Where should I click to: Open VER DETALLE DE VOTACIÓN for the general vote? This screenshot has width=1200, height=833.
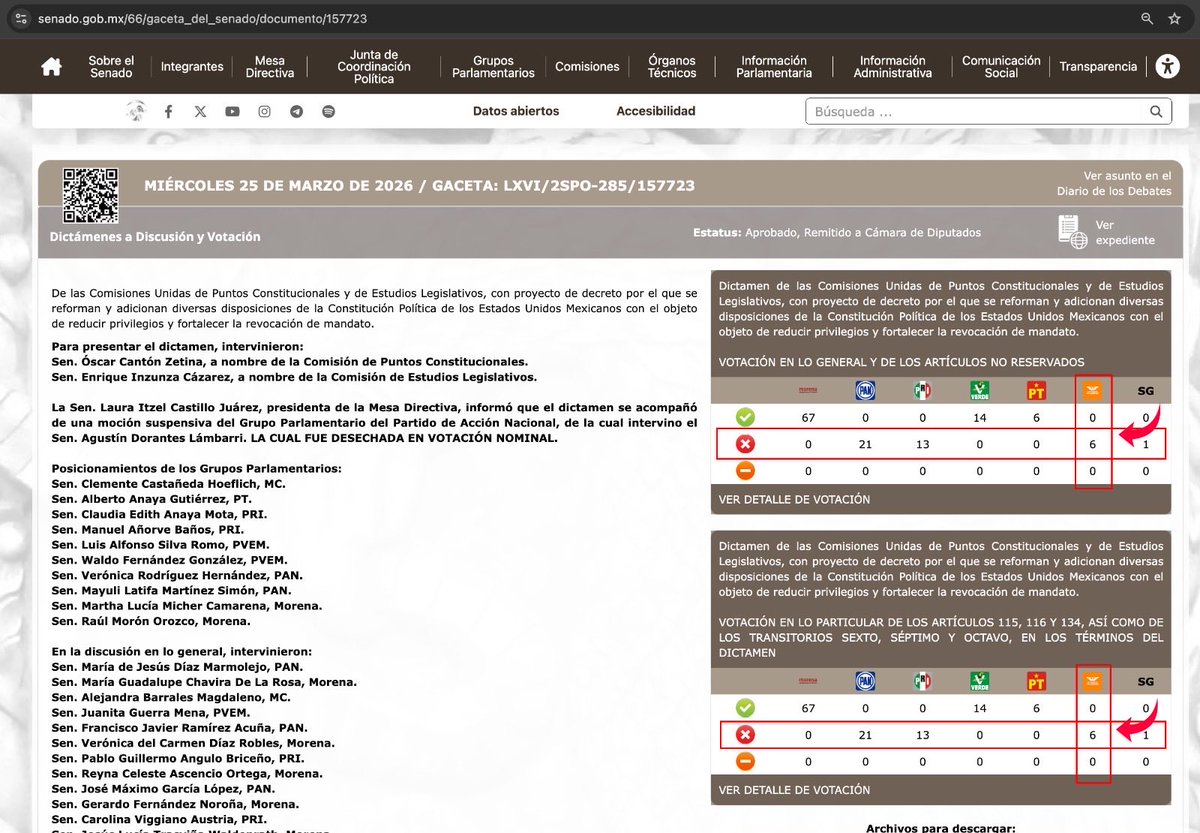point(794,499)
